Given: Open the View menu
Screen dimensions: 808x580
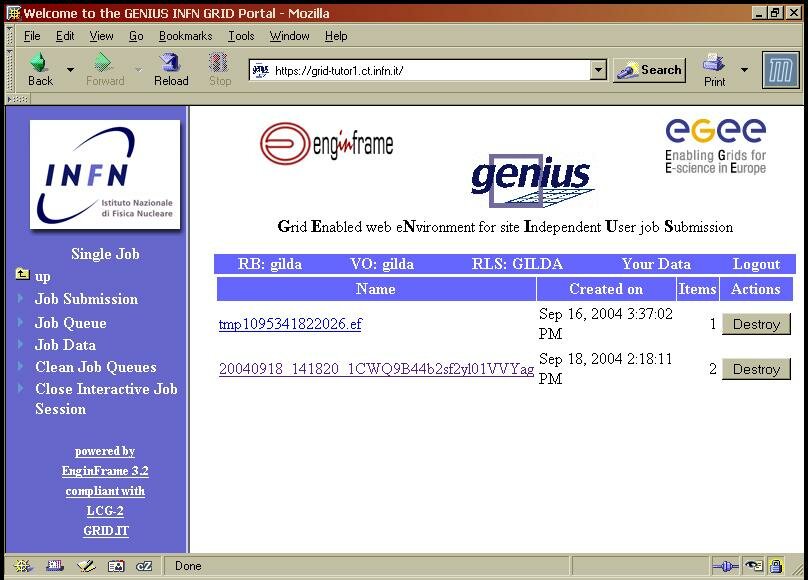Looking at the screenshot, I should click(102, 36).
